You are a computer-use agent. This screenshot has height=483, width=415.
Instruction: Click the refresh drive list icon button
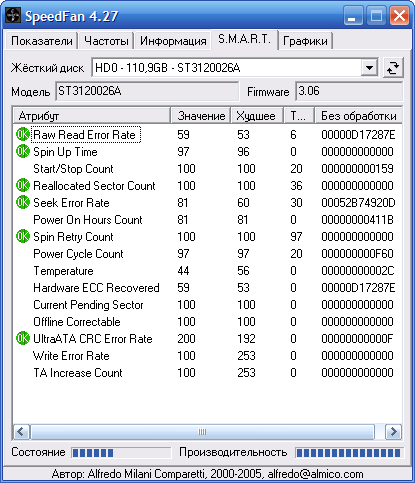pyautogui.click(x=393, y=68)
